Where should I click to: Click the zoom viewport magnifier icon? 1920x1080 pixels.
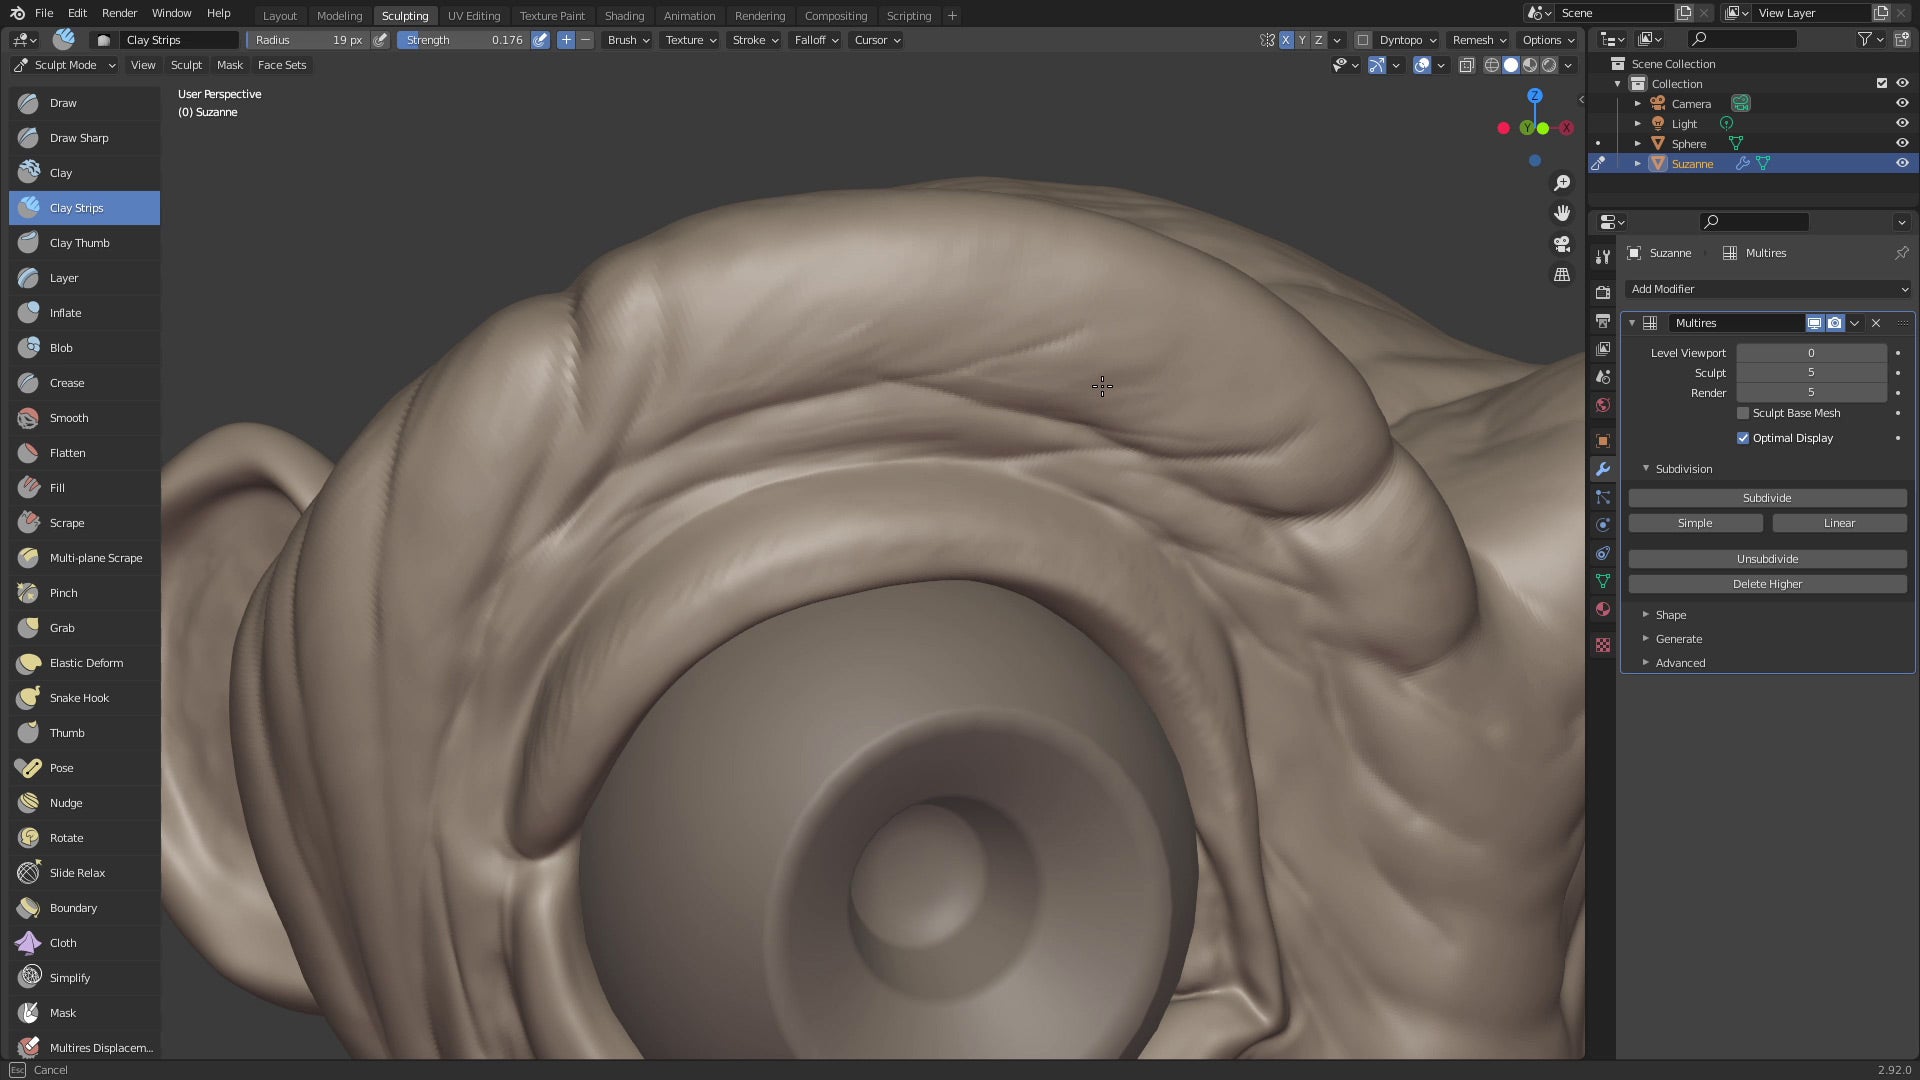pos(1562,183)
